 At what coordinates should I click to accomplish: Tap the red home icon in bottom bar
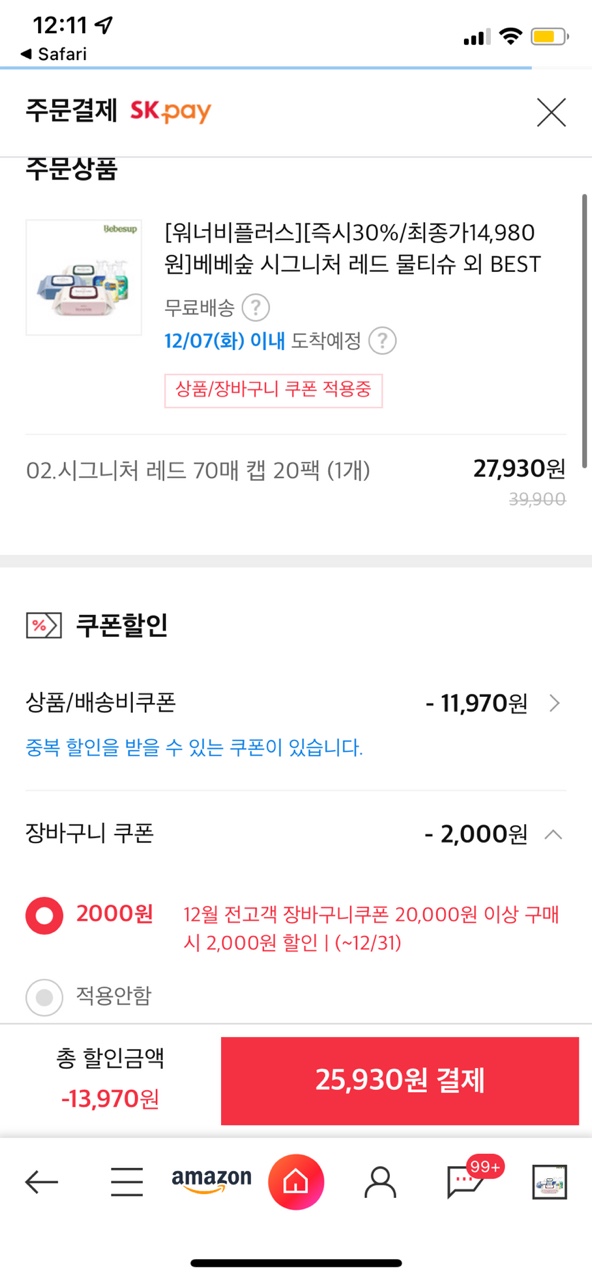coord(296,1182)
